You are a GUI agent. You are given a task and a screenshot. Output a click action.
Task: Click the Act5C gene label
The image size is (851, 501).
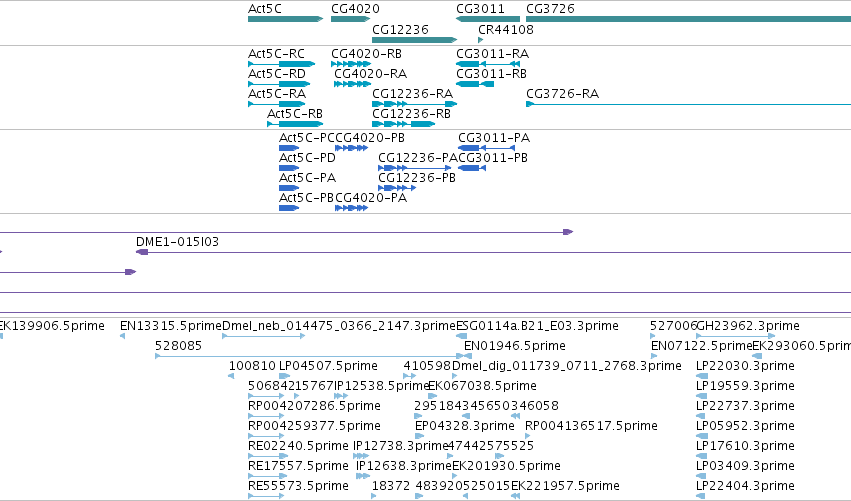coord(265,9)
